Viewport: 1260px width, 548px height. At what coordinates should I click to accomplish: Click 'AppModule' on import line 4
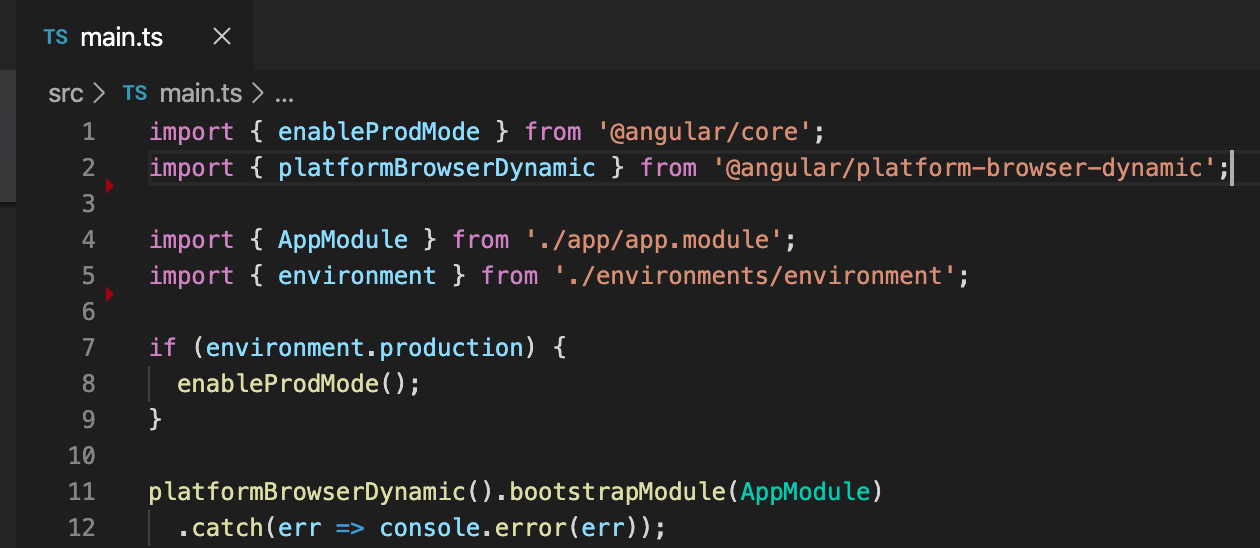(343, 240)
